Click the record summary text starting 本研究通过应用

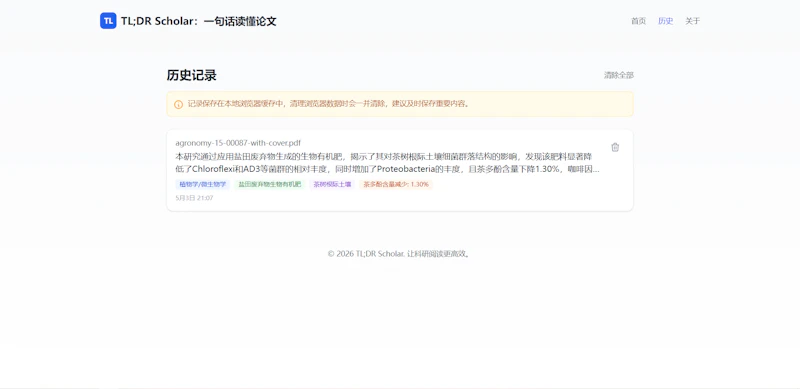[387, 163]
